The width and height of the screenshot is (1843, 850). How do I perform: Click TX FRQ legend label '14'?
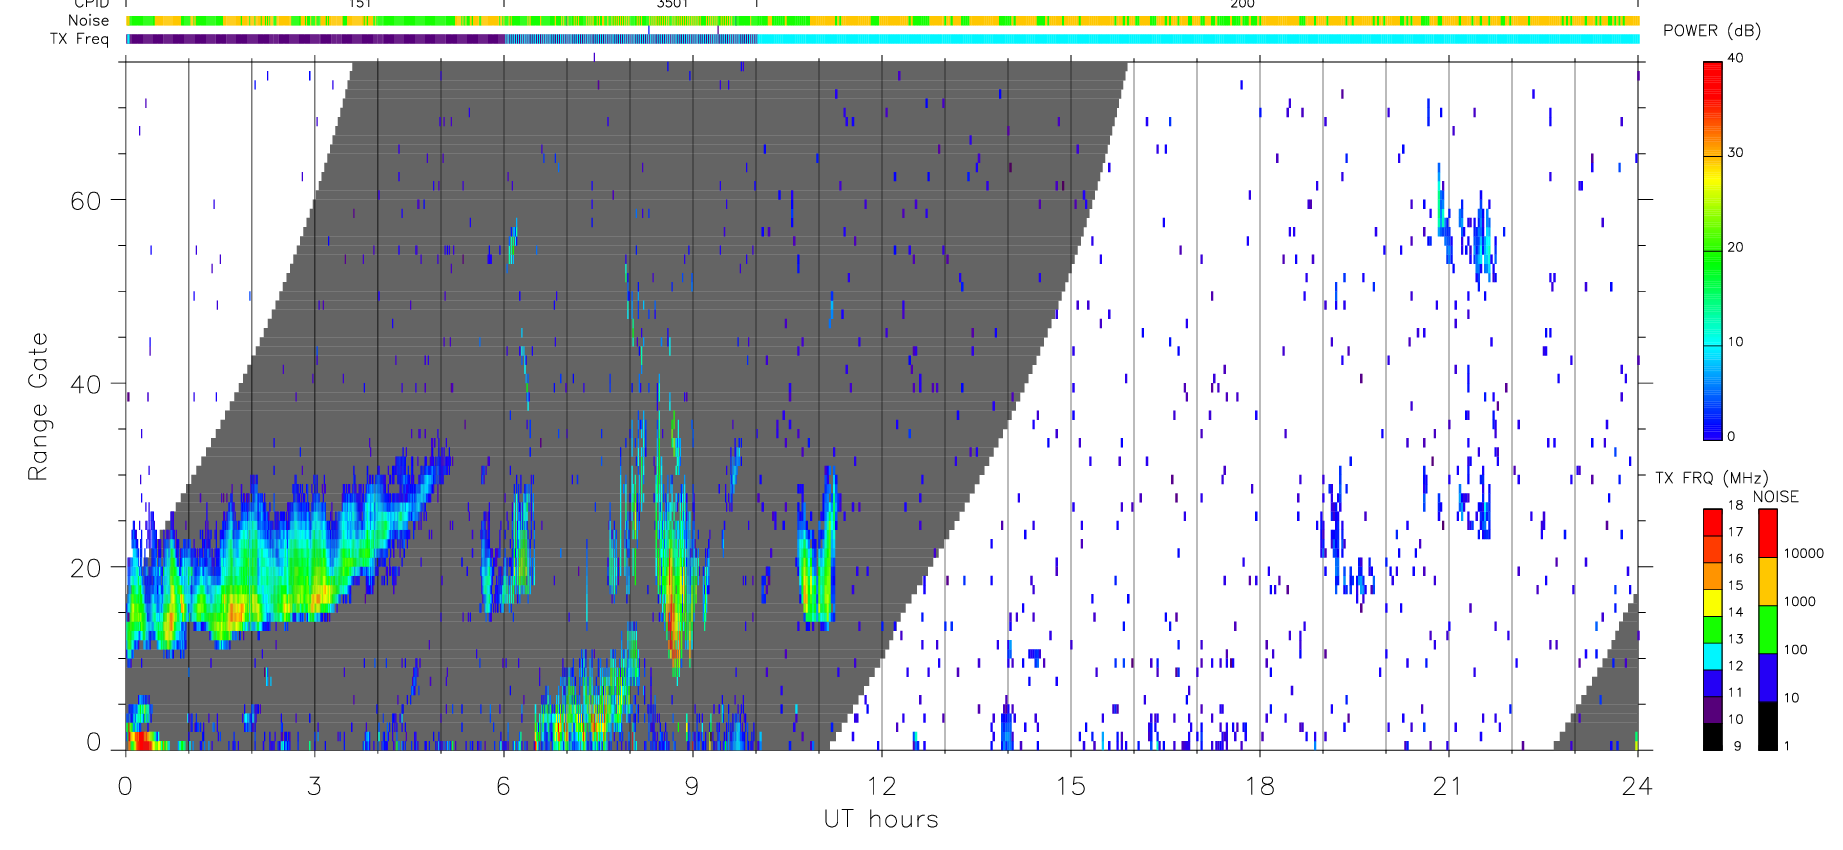1735,612
